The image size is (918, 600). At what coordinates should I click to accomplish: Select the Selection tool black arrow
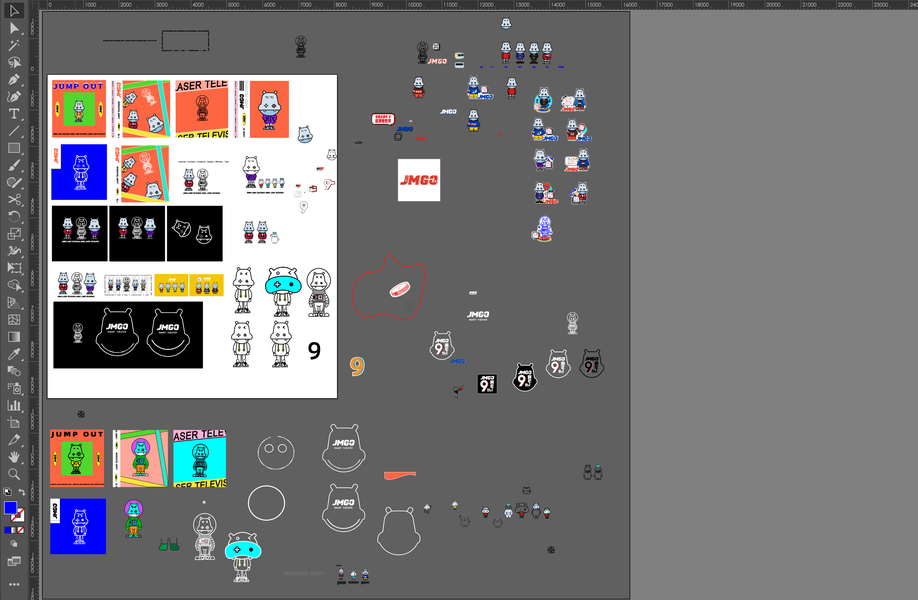[x=13, y=11]
